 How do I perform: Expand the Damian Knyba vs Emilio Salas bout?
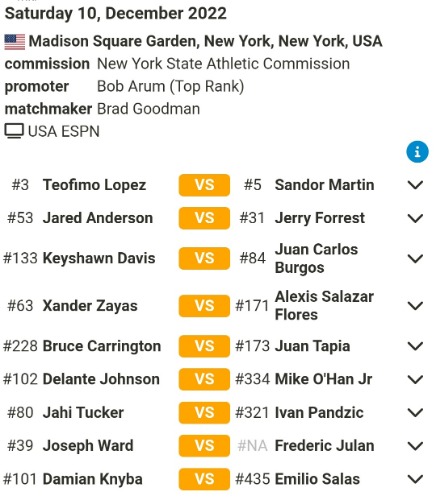coord(415,479)
